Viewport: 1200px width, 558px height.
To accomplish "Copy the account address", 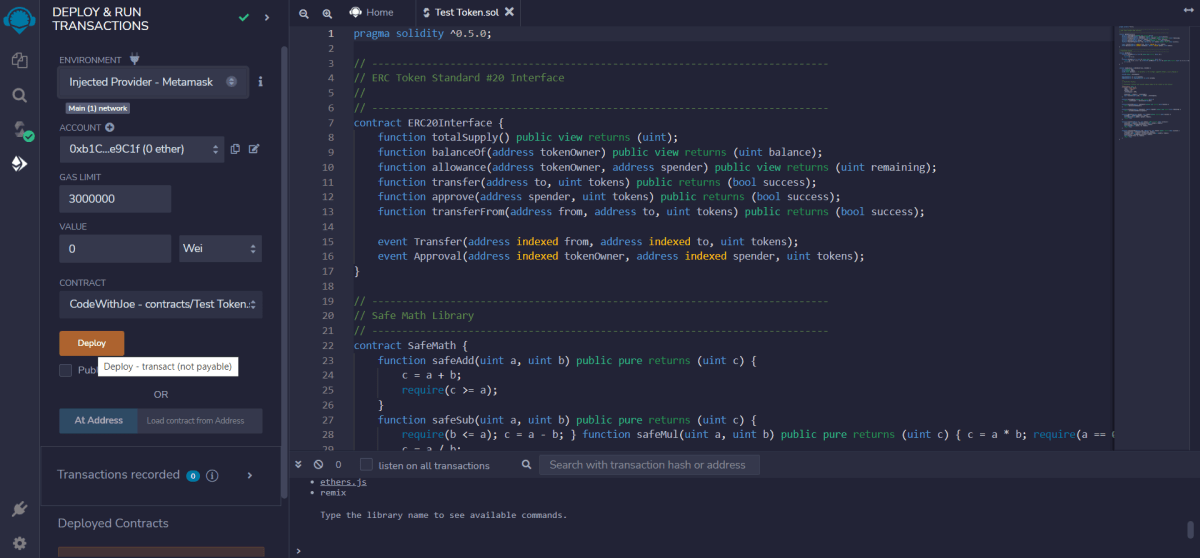I will tap(235, 149).
